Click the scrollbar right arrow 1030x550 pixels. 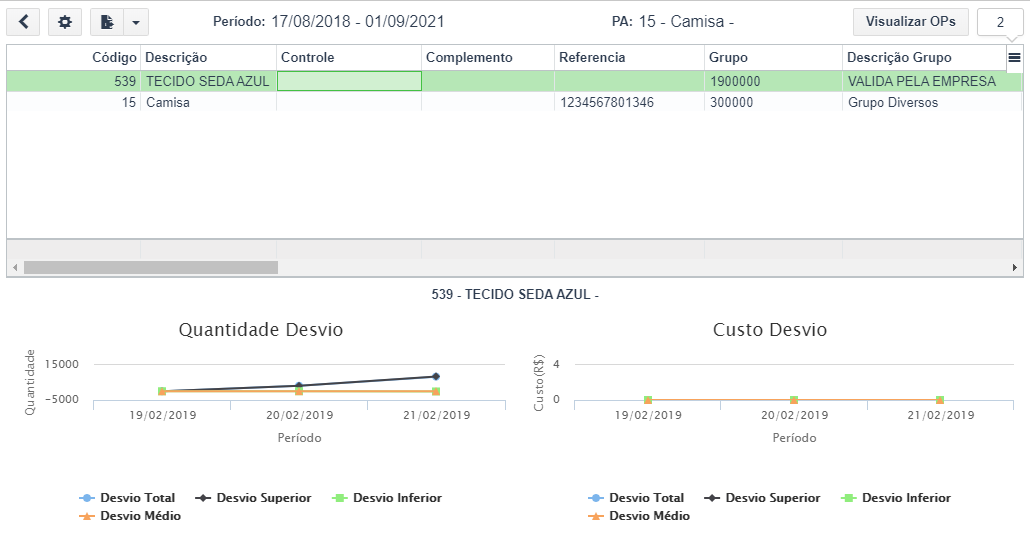[1014, 267]
